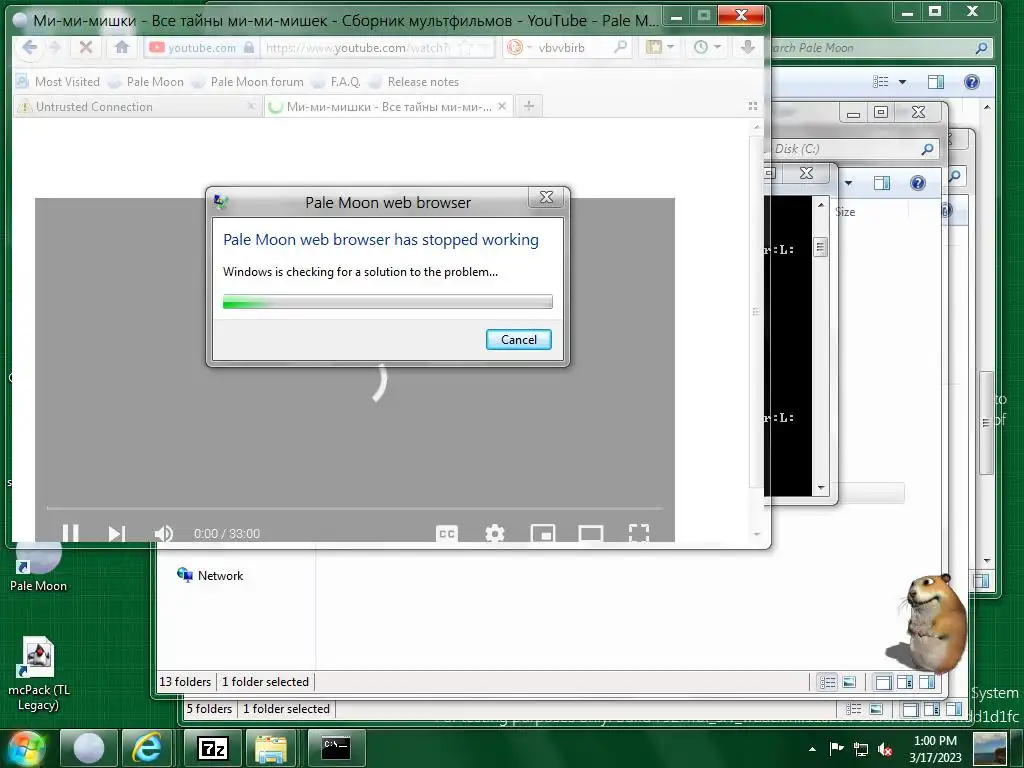The height and width of the screenshot is (768, 1024).
Task: Open help in the Search Pale Moon Explorer window
Action: (972, 82)
